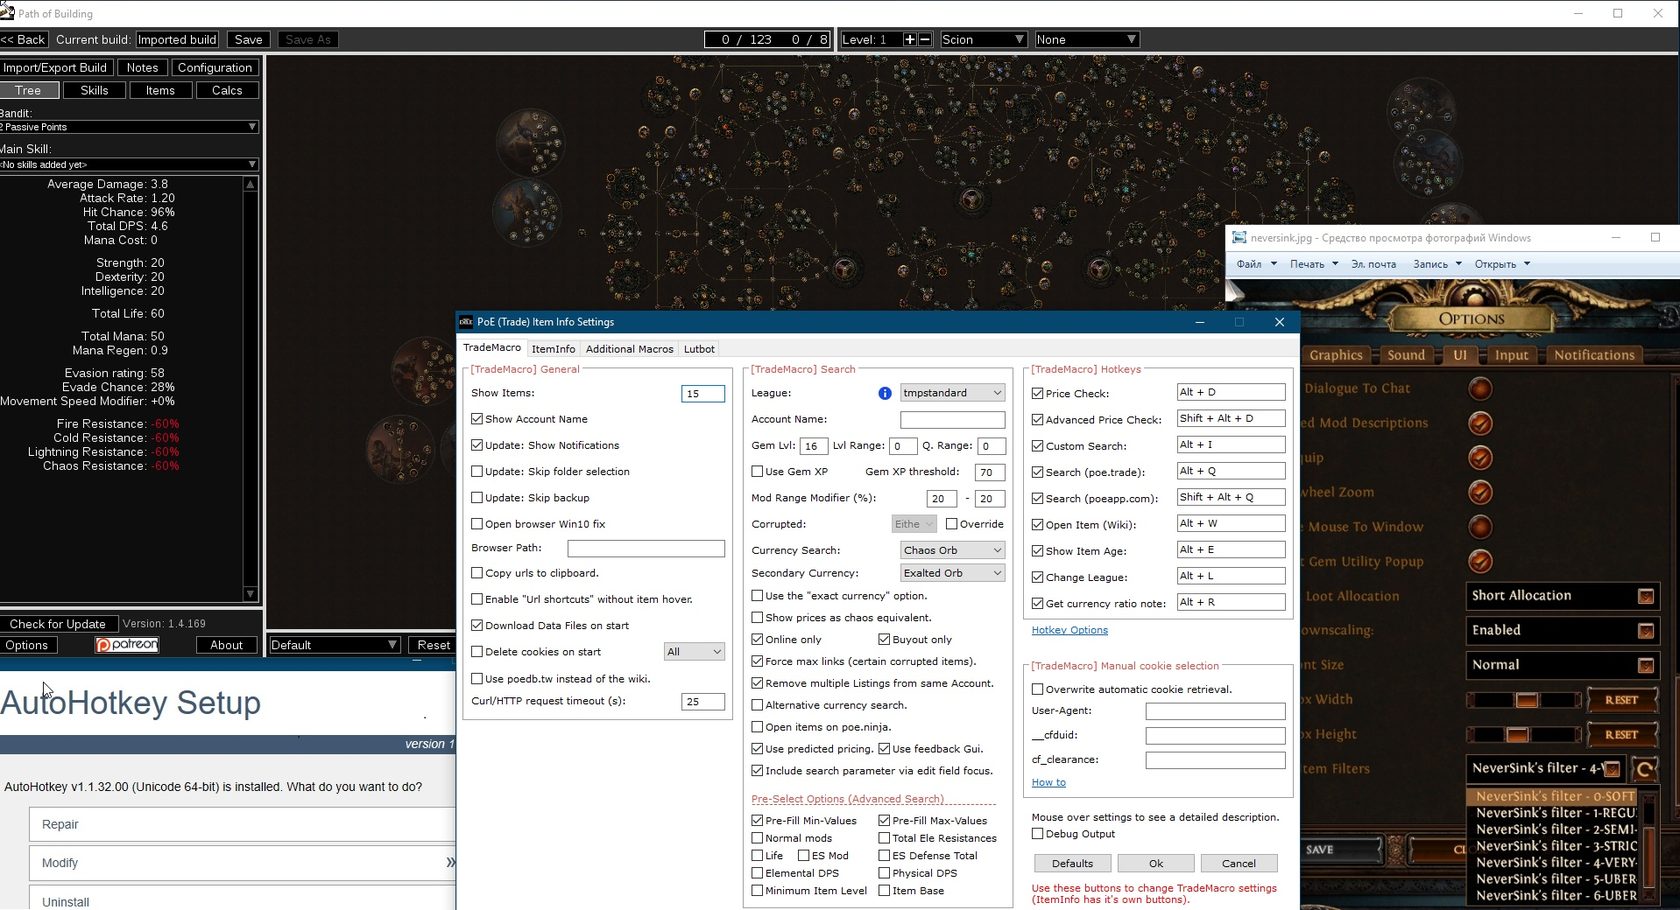Adjust the Box Width slider handle
Image resolution: width=1680 pixels, height=910 pixels.
point(1526,700)
